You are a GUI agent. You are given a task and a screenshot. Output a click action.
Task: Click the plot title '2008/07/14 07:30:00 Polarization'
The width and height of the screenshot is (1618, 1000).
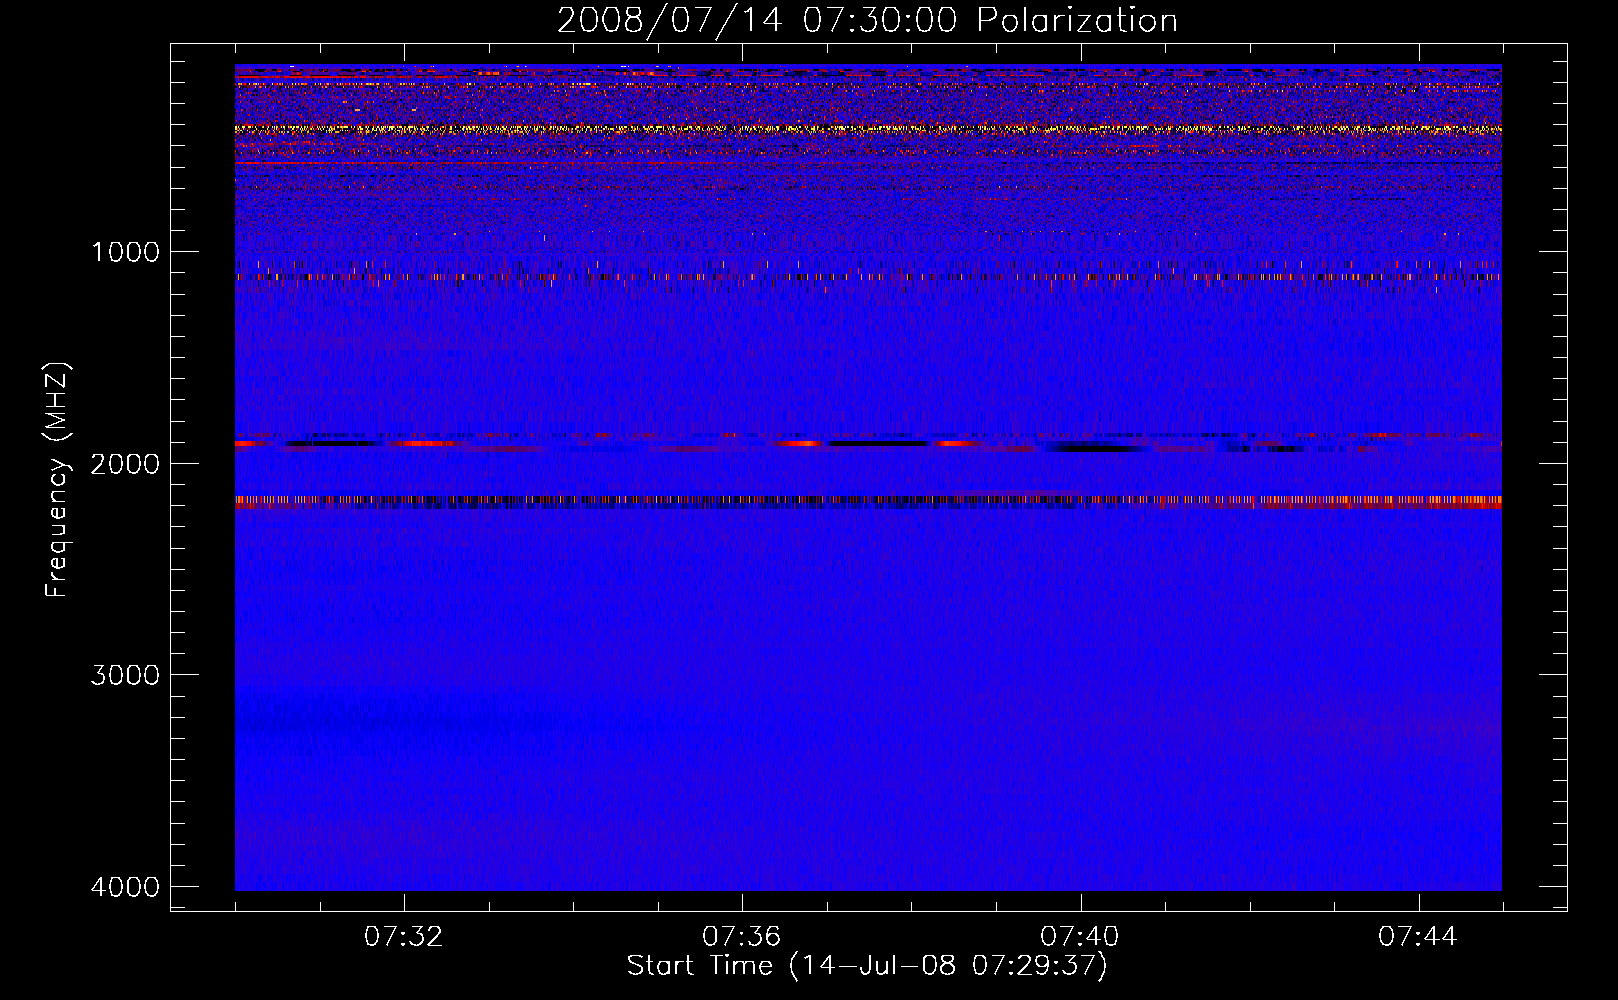[867, 21]
